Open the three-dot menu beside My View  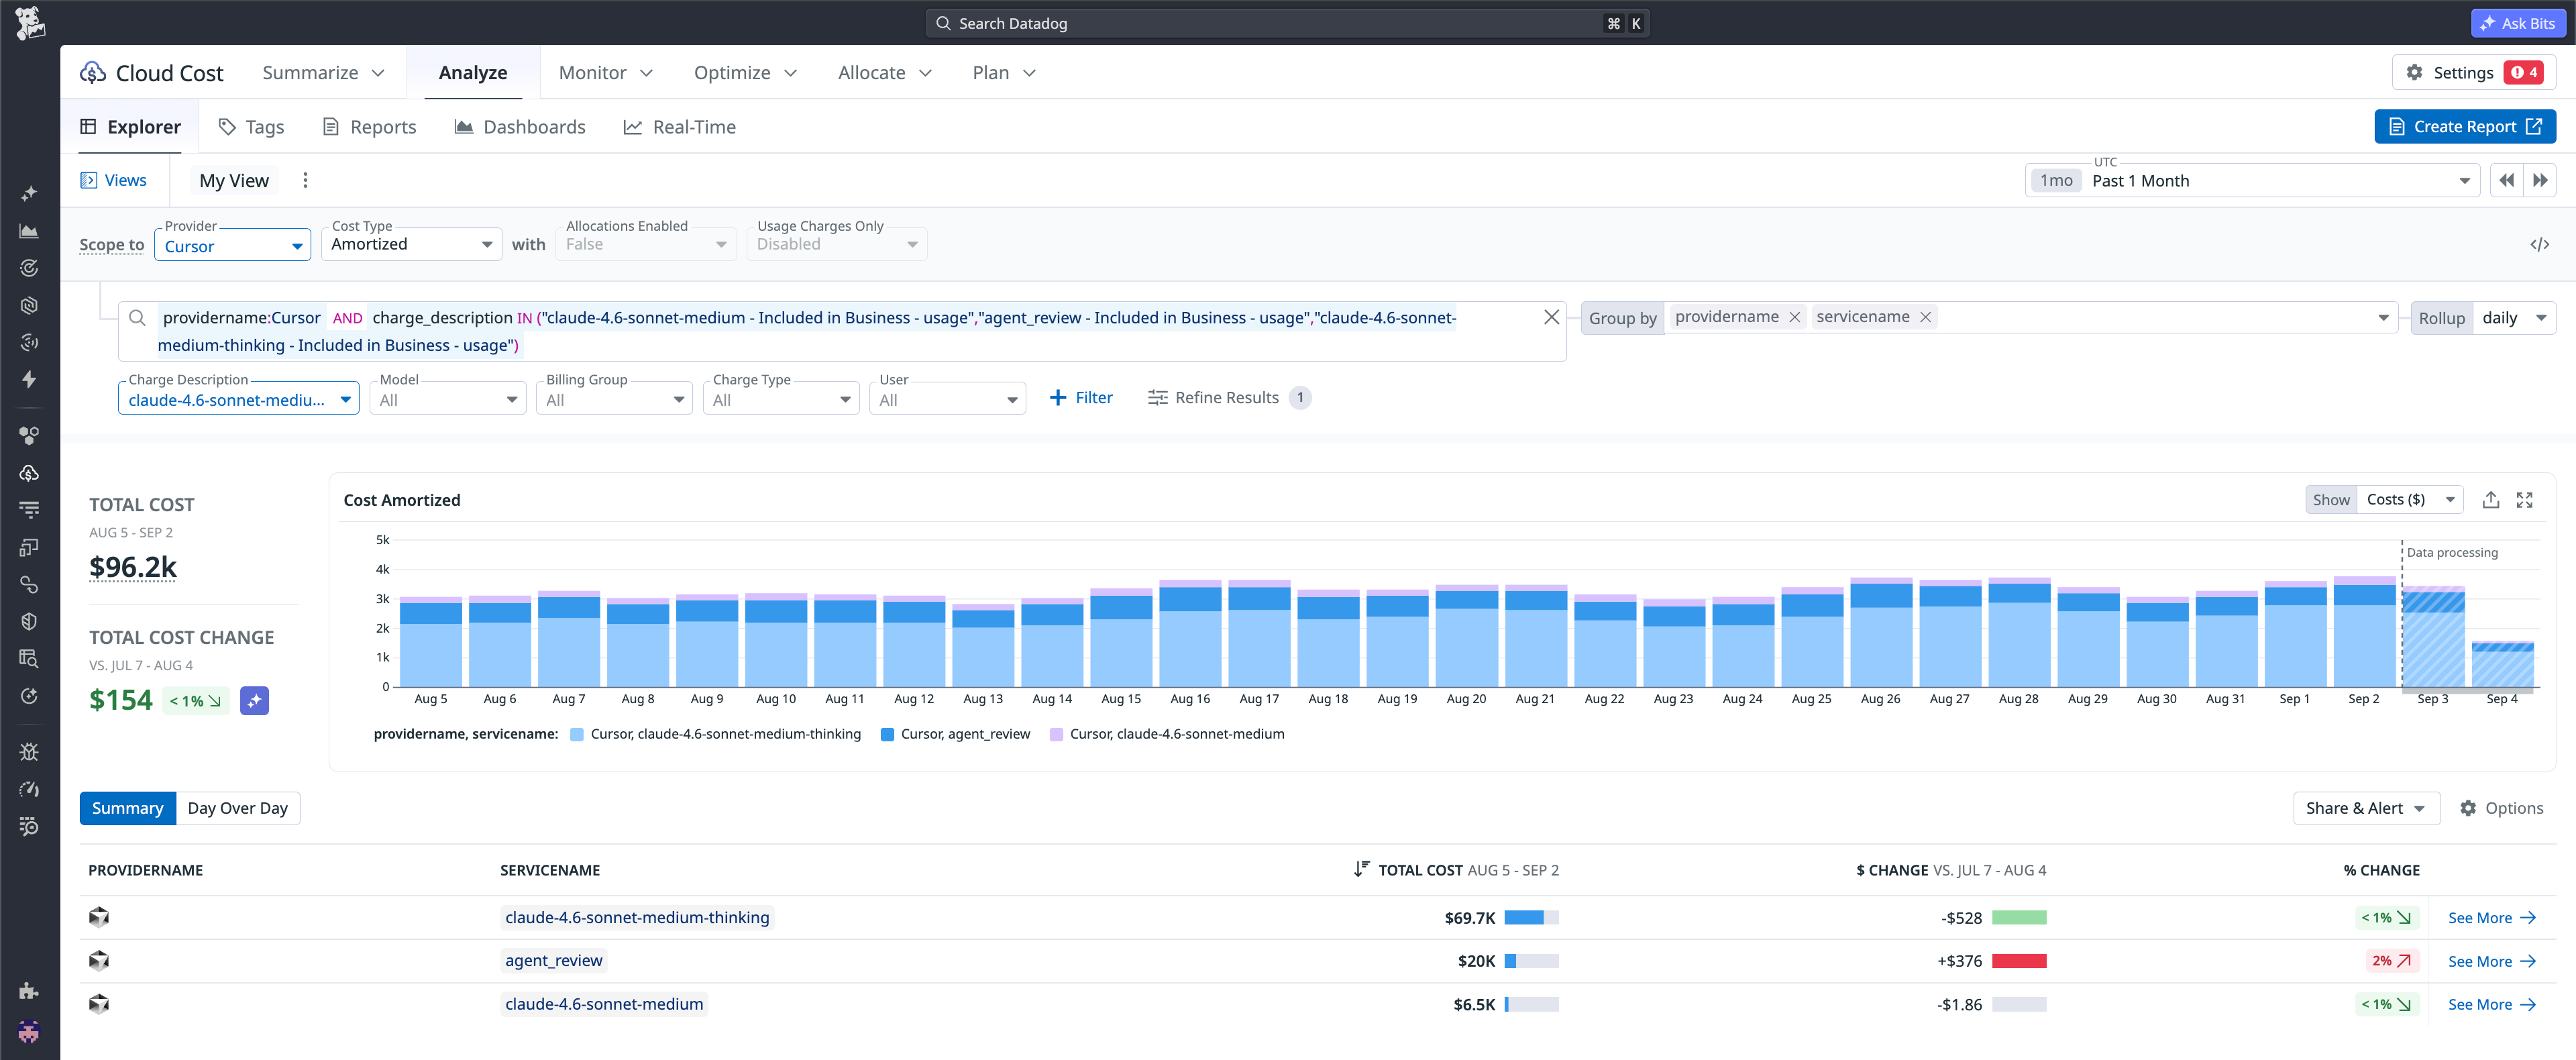point(305,180)
